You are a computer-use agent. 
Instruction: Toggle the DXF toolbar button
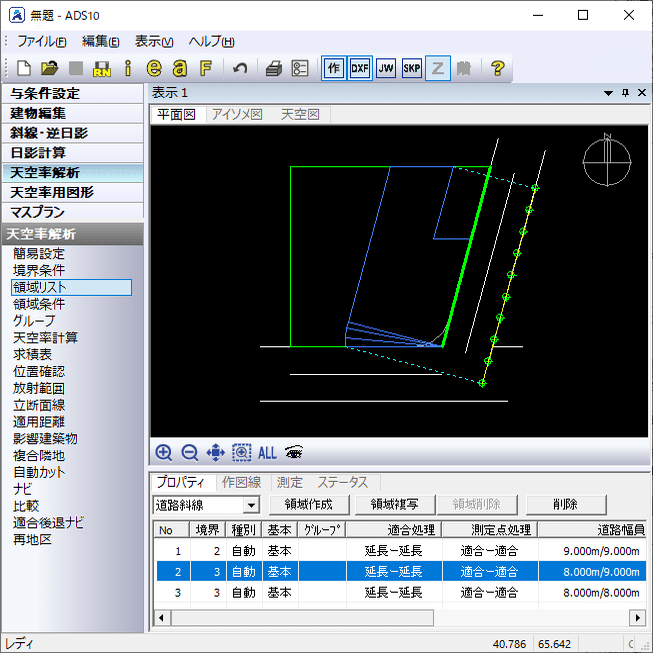[360, 68]
